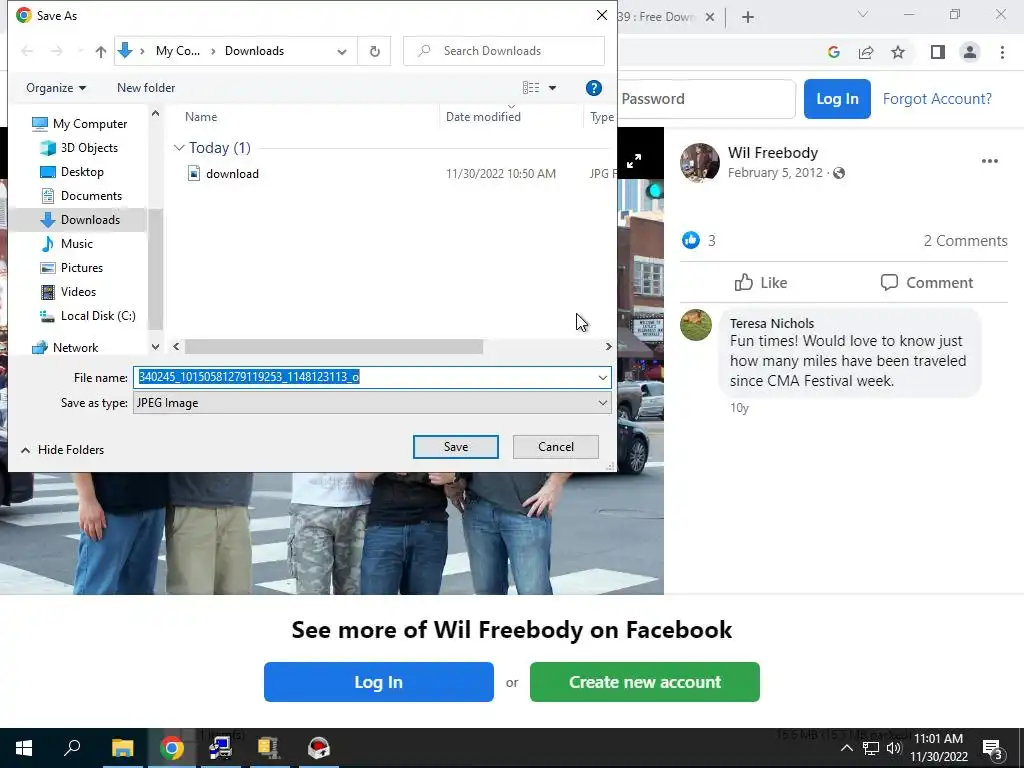Switch to Chrome in taskbar
Screen dimensions: 1024x768
coord(172,748)
